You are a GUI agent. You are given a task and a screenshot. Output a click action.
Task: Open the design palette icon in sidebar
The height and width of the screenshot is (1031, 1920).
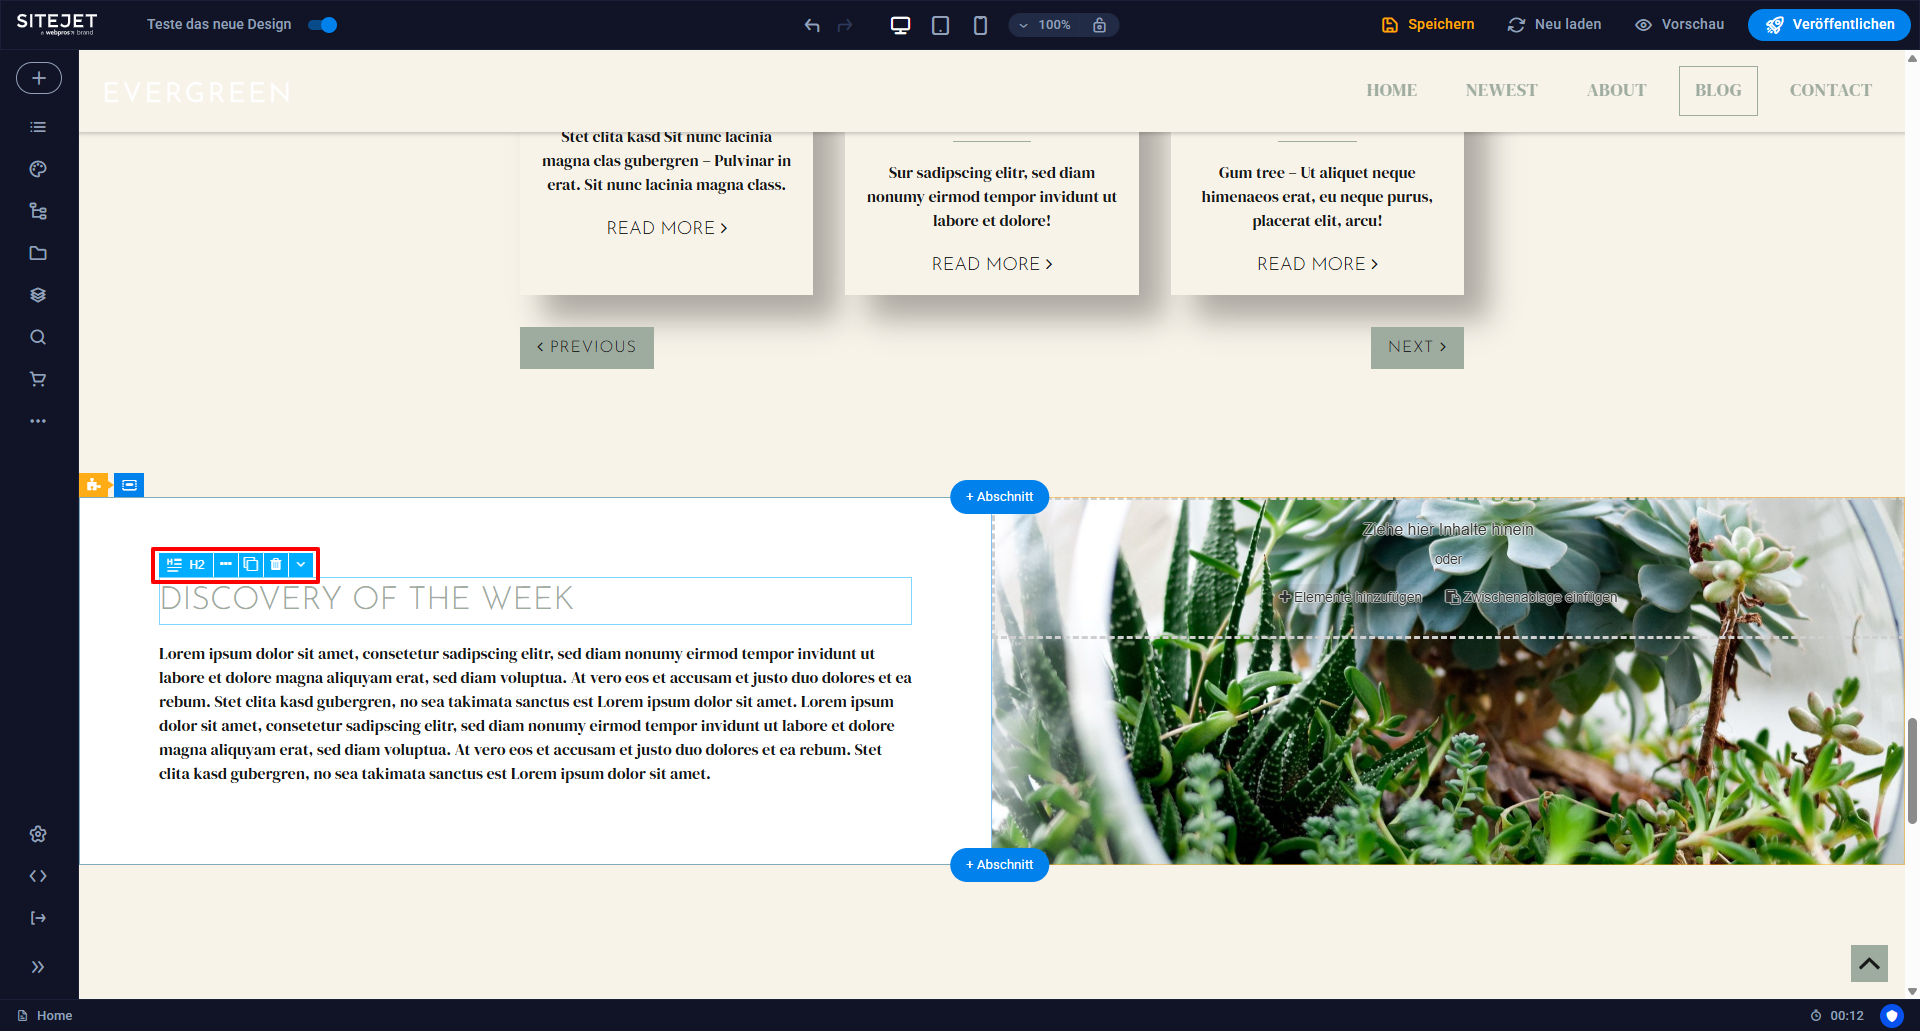[38, 169]
